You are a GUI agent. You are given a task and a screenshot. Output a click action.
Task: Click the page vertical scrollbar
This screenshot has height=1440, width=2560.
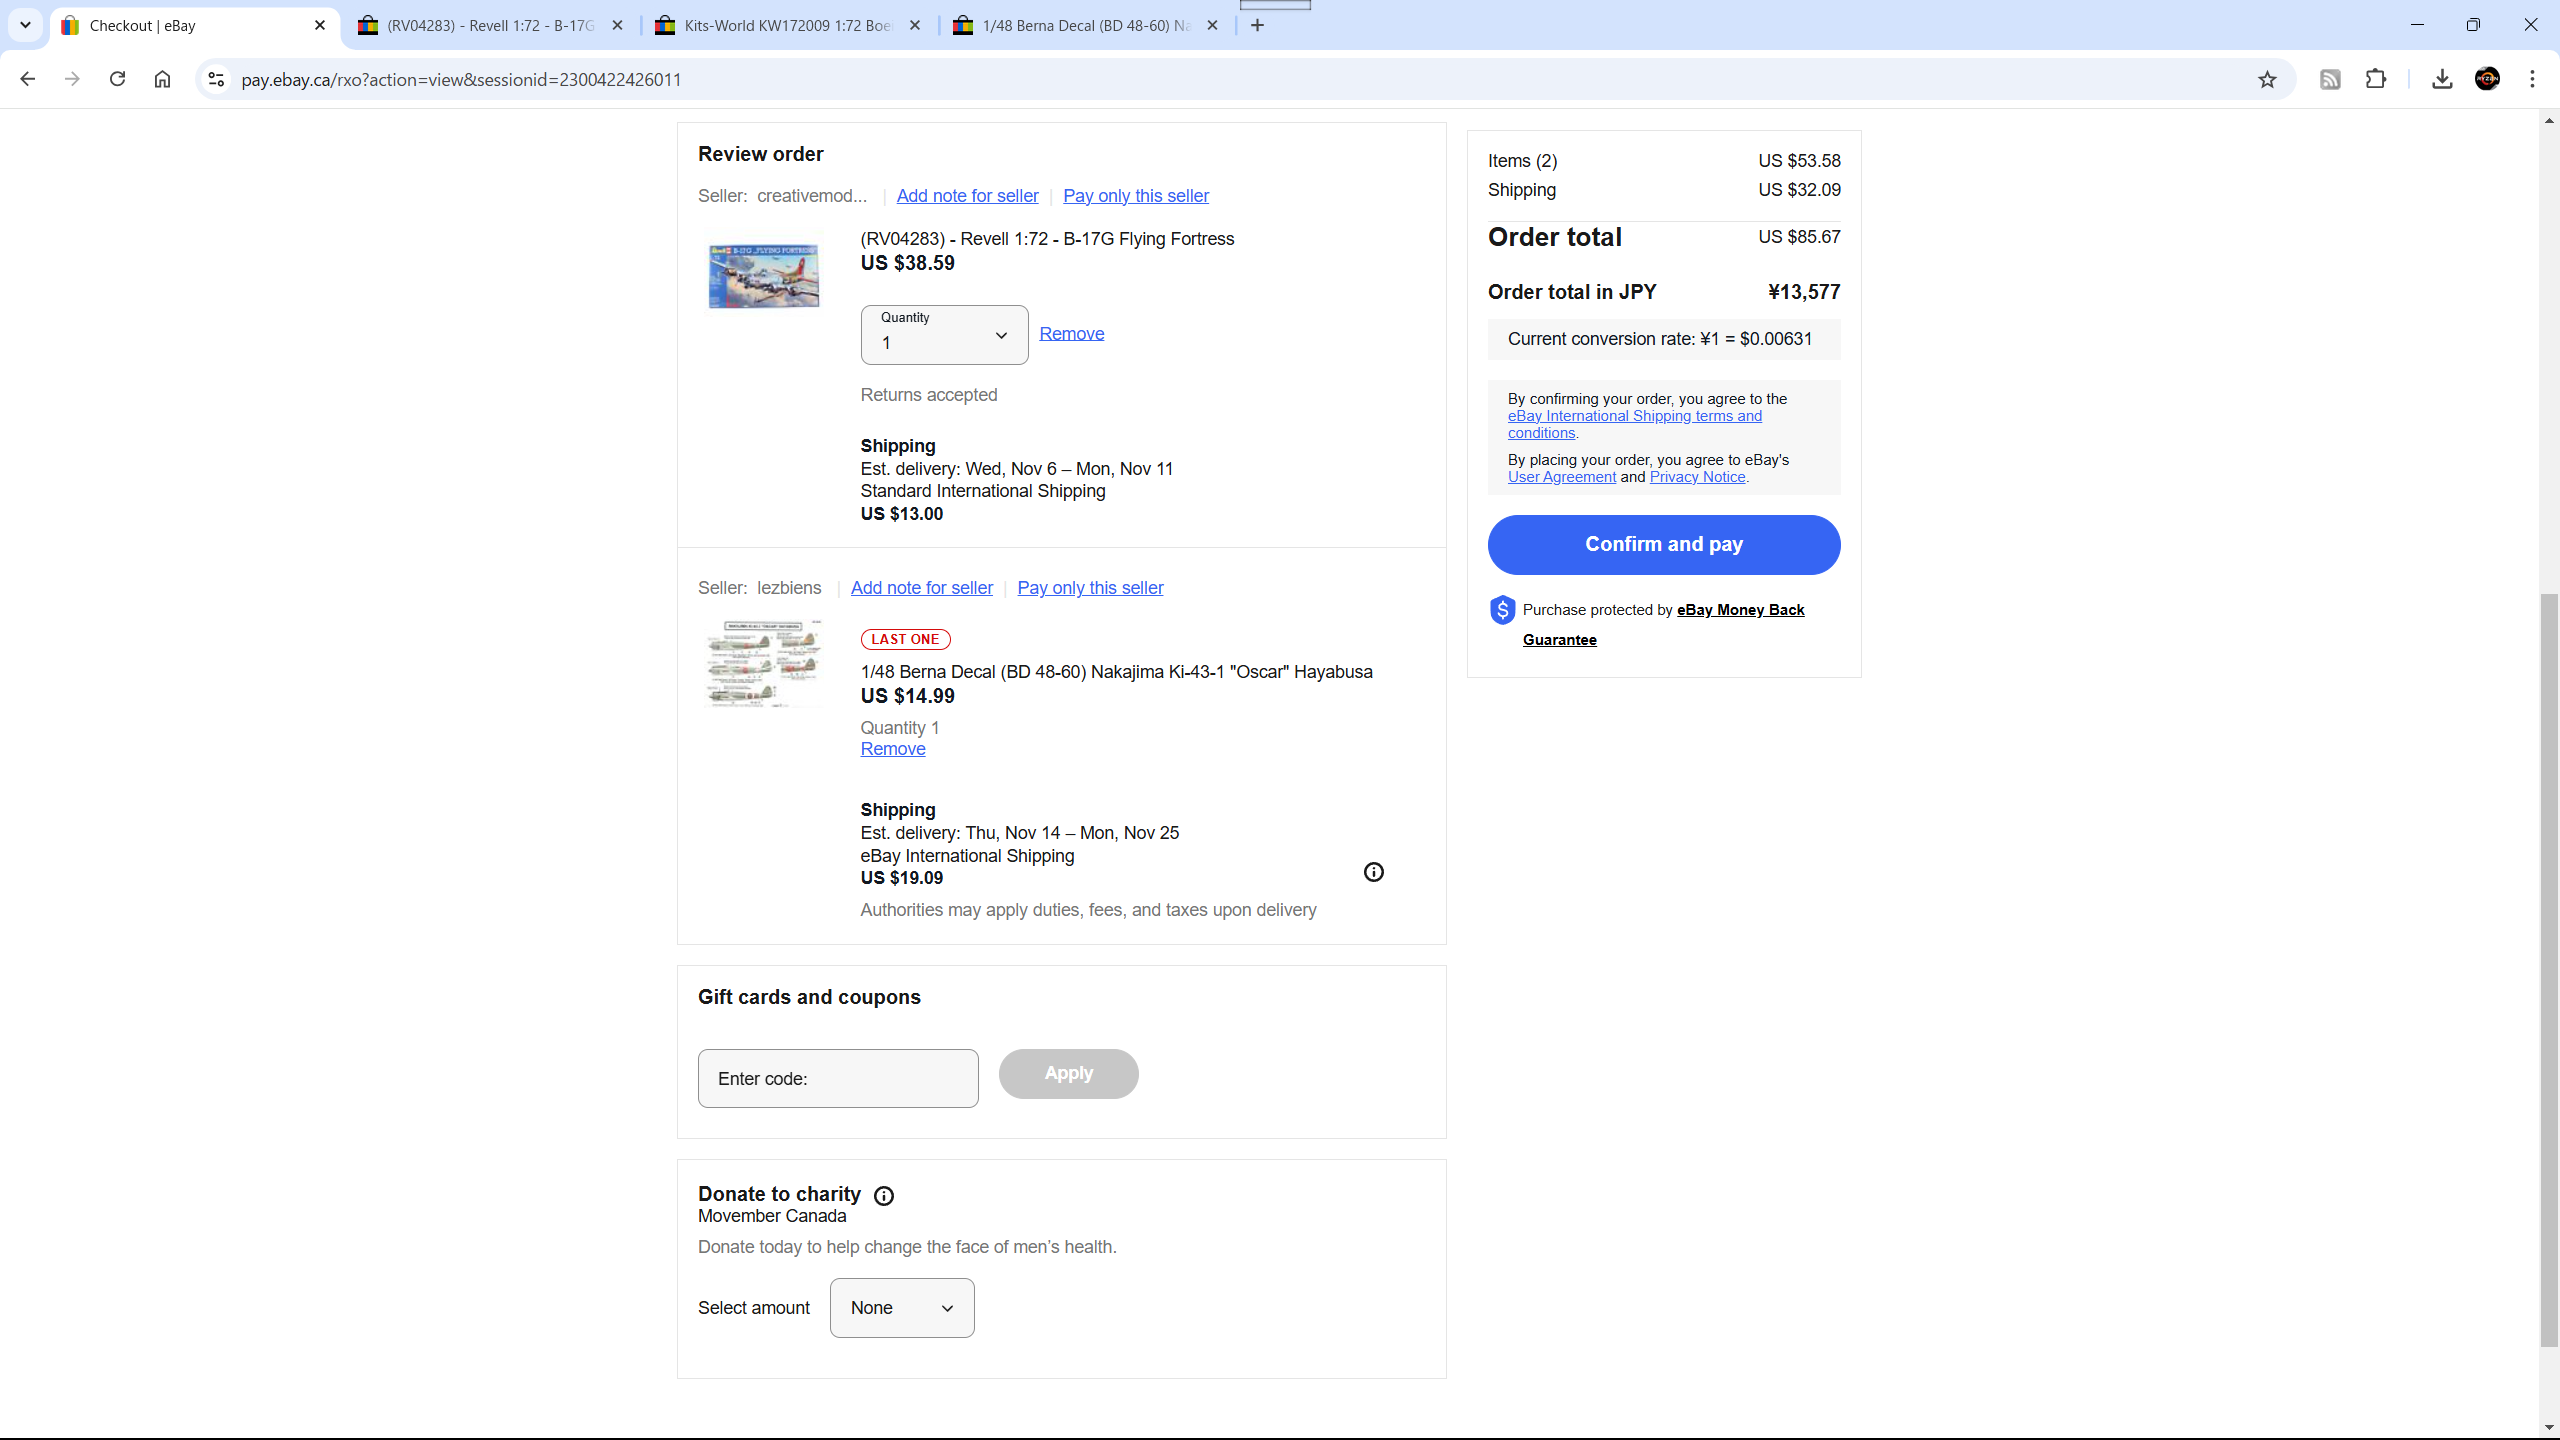pyautogui.click(x=2549, y=970)
